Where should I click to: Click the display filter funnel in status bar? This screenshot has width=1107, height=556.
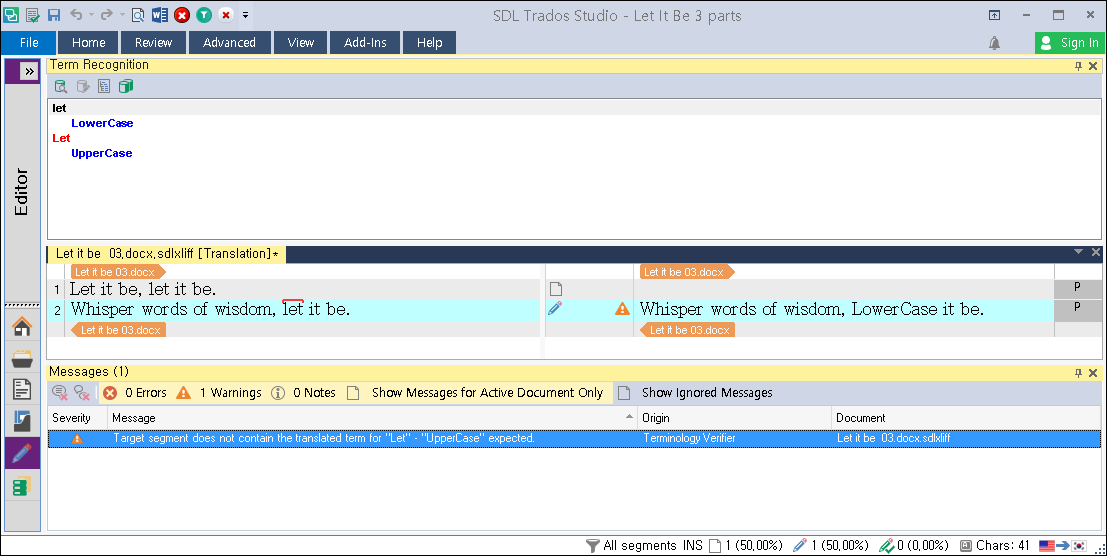click(x=592, y=545)
